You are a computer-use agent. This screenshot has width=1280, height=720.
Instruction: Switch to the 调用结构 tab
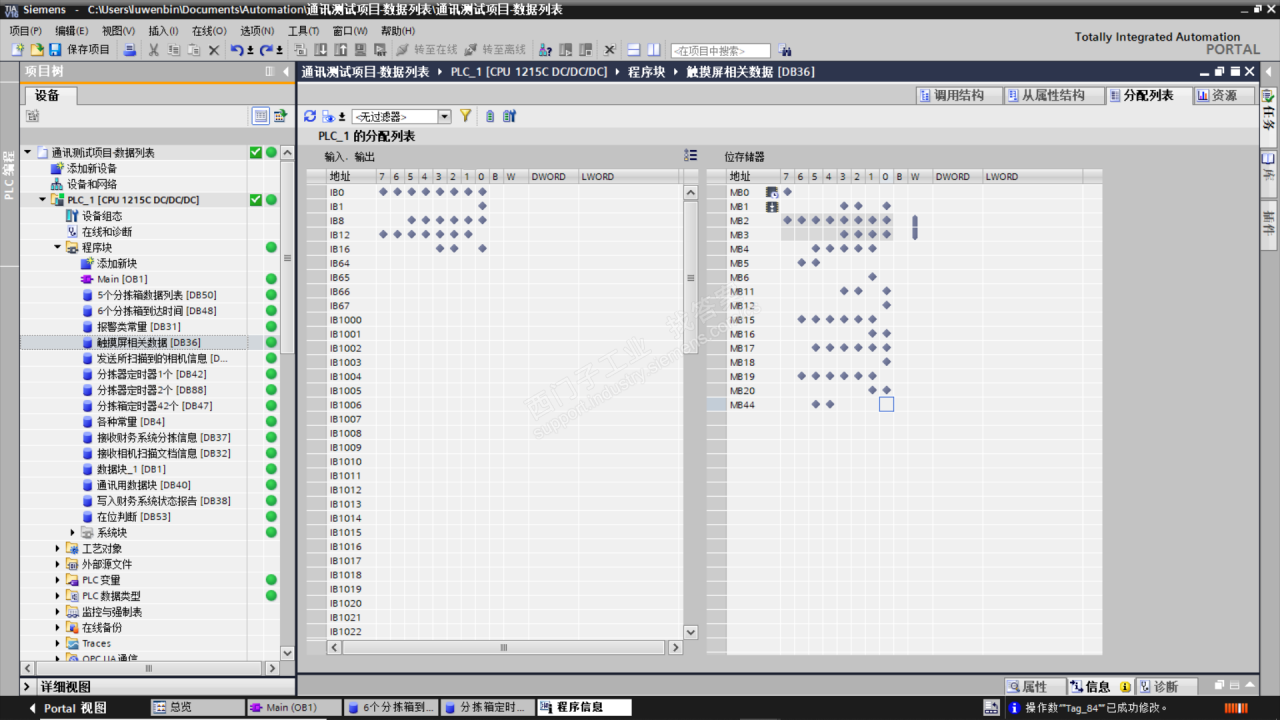click(x=959, y=96)
